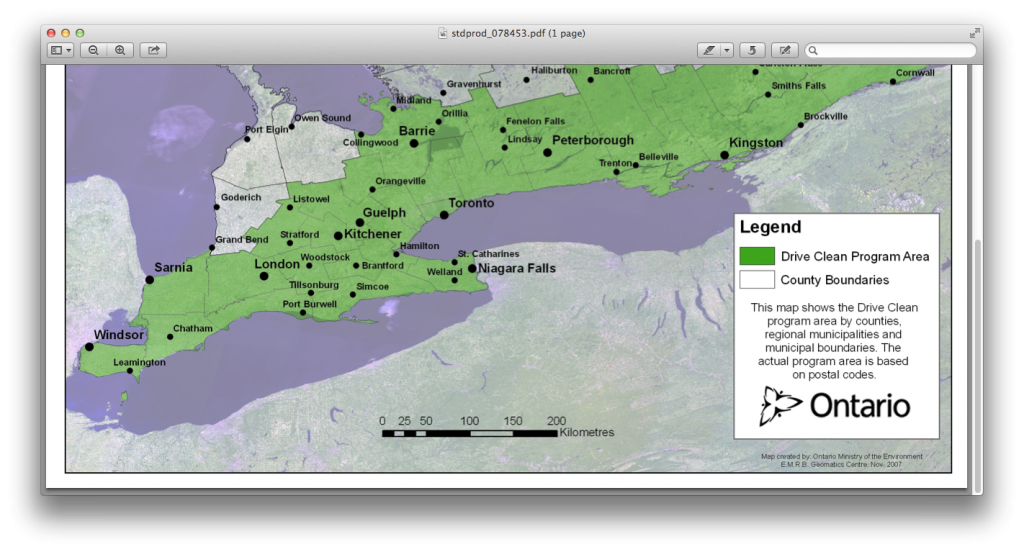Screen dimensions: 1024x552
Task: Click the PDF document icon in title bar
Action: click(443, 33)
